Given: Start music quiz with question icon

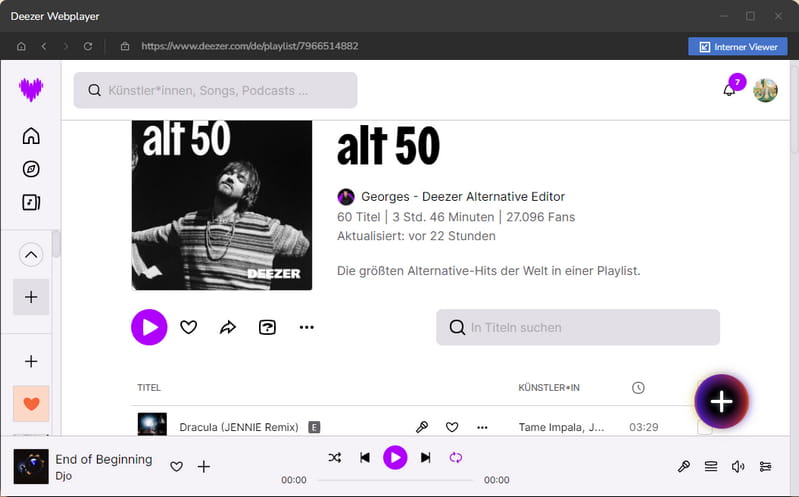Looking at the screenshot, I should coord(268,327).
